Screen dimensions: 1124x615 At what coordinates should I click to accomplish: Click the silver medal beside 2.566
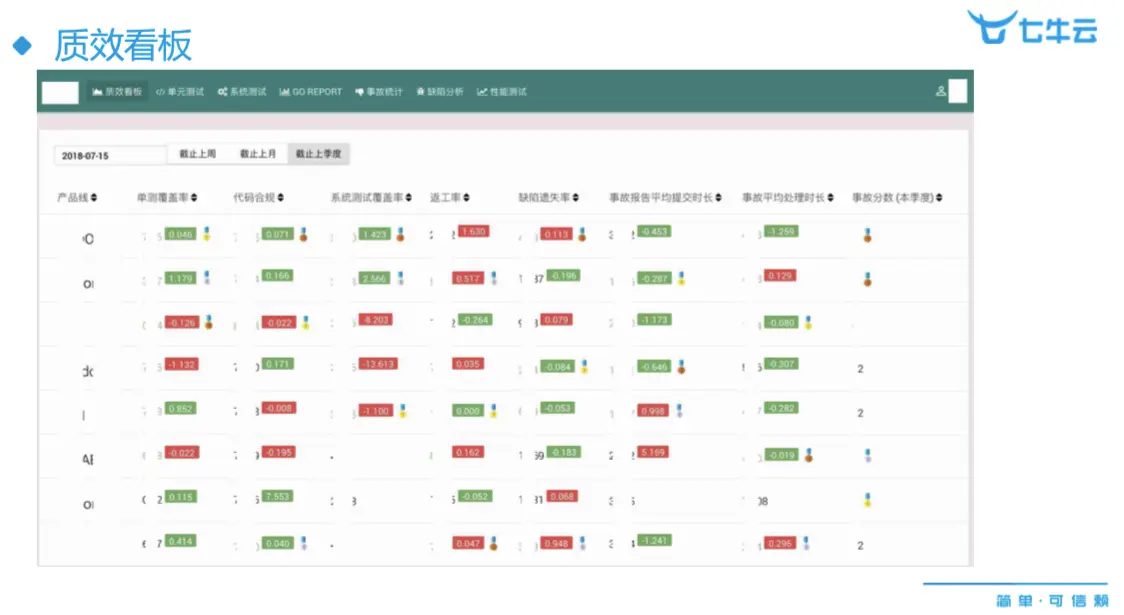pyautogui.click(x=400, y=278)
